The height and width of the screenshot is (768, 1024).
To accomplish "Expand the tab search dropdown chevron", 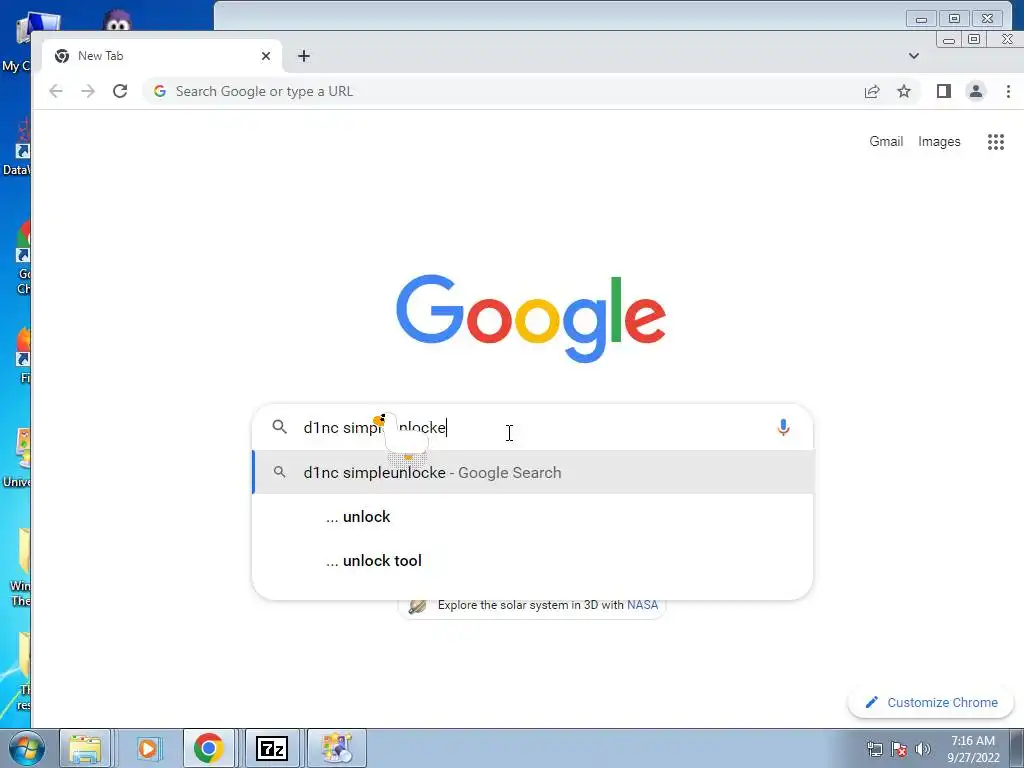I will (914, 56).
